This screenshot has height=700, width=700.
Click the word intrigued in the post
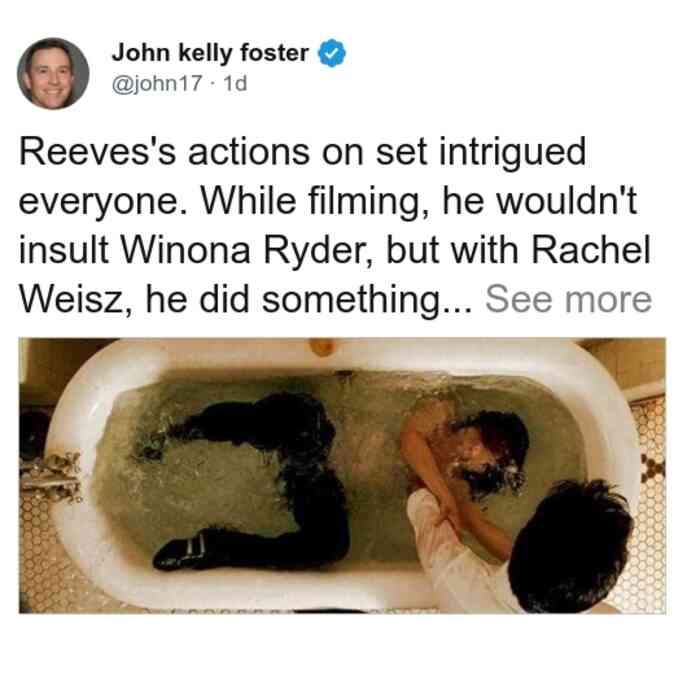pyautogui.click(x=512, y=154)
